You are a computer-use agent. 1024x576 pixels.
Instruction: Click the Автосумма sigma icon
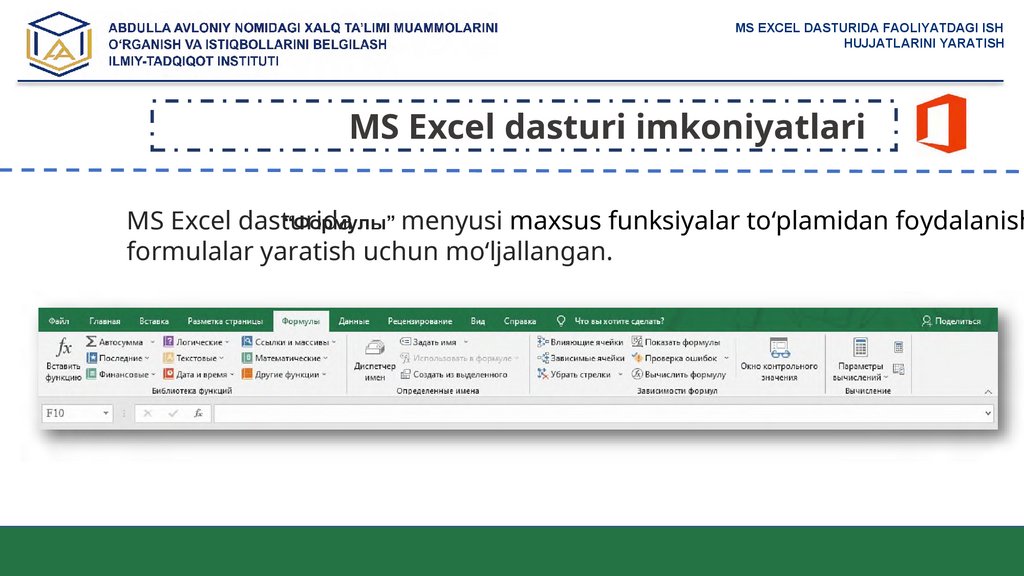(x=91, y=342)
